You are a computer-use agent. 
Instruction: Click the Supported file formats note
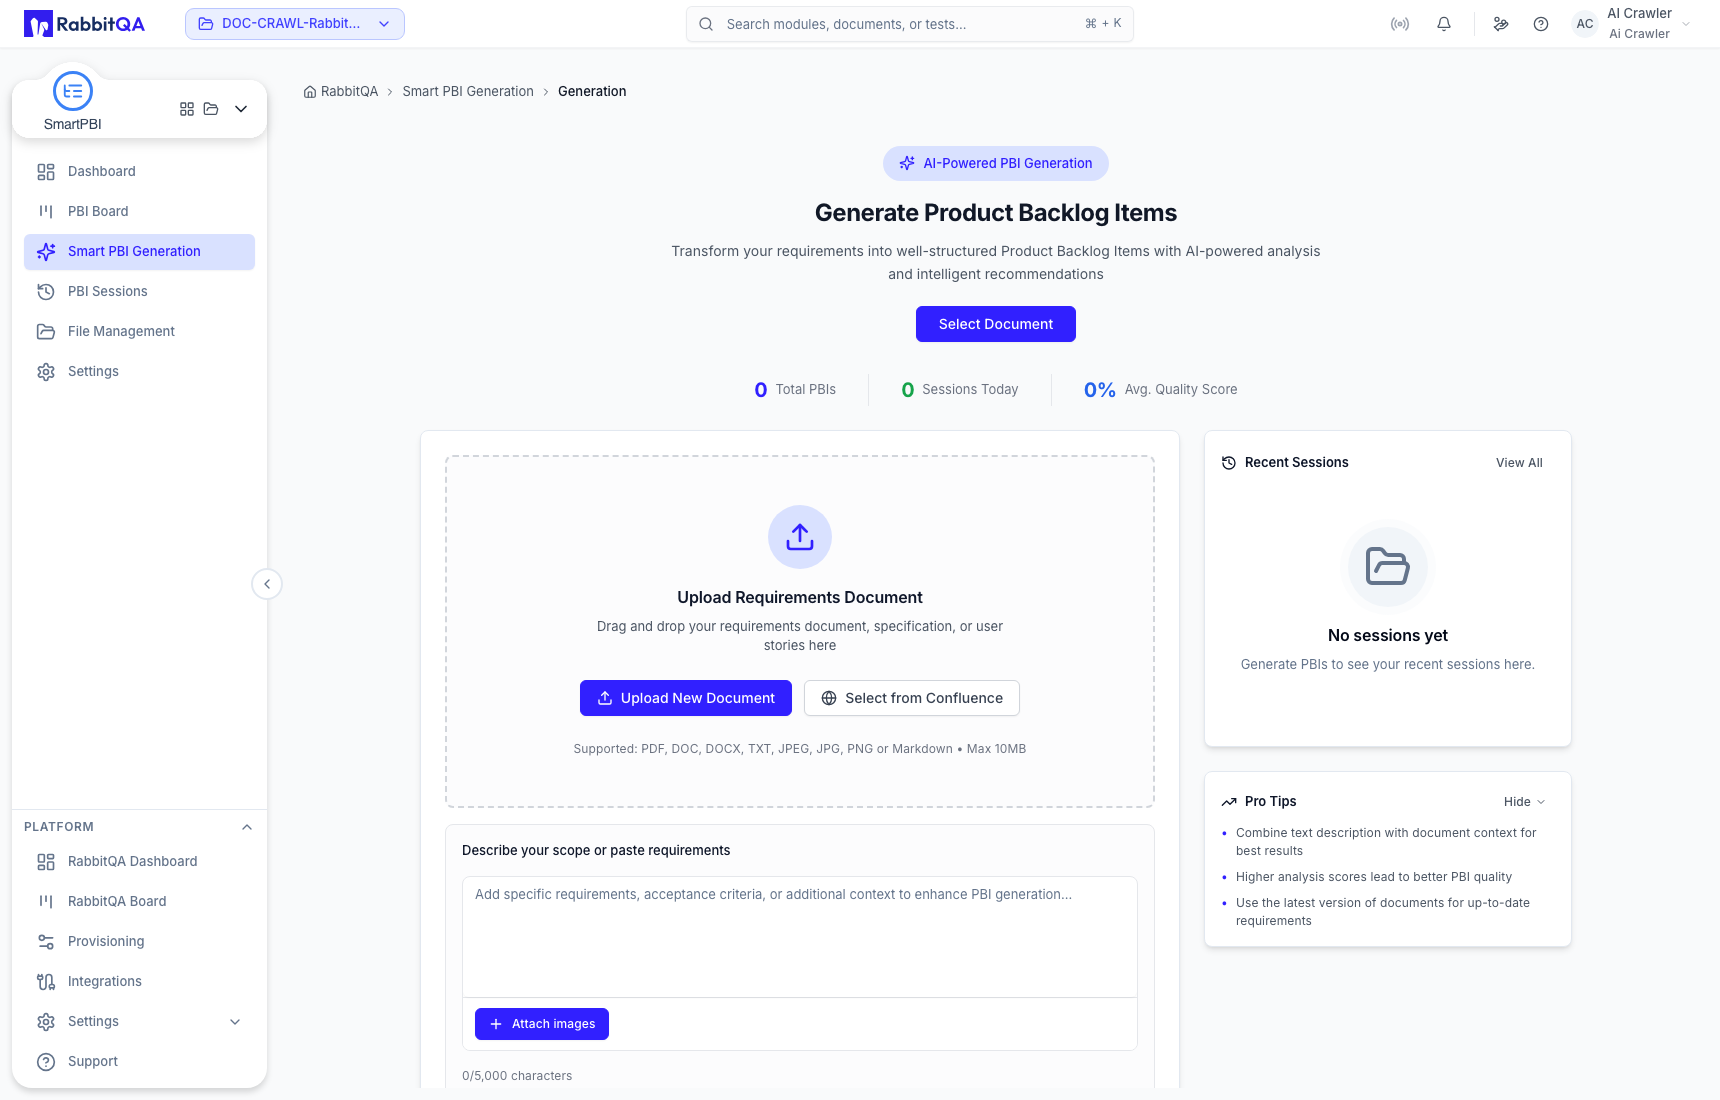click(x=800, y=749)
